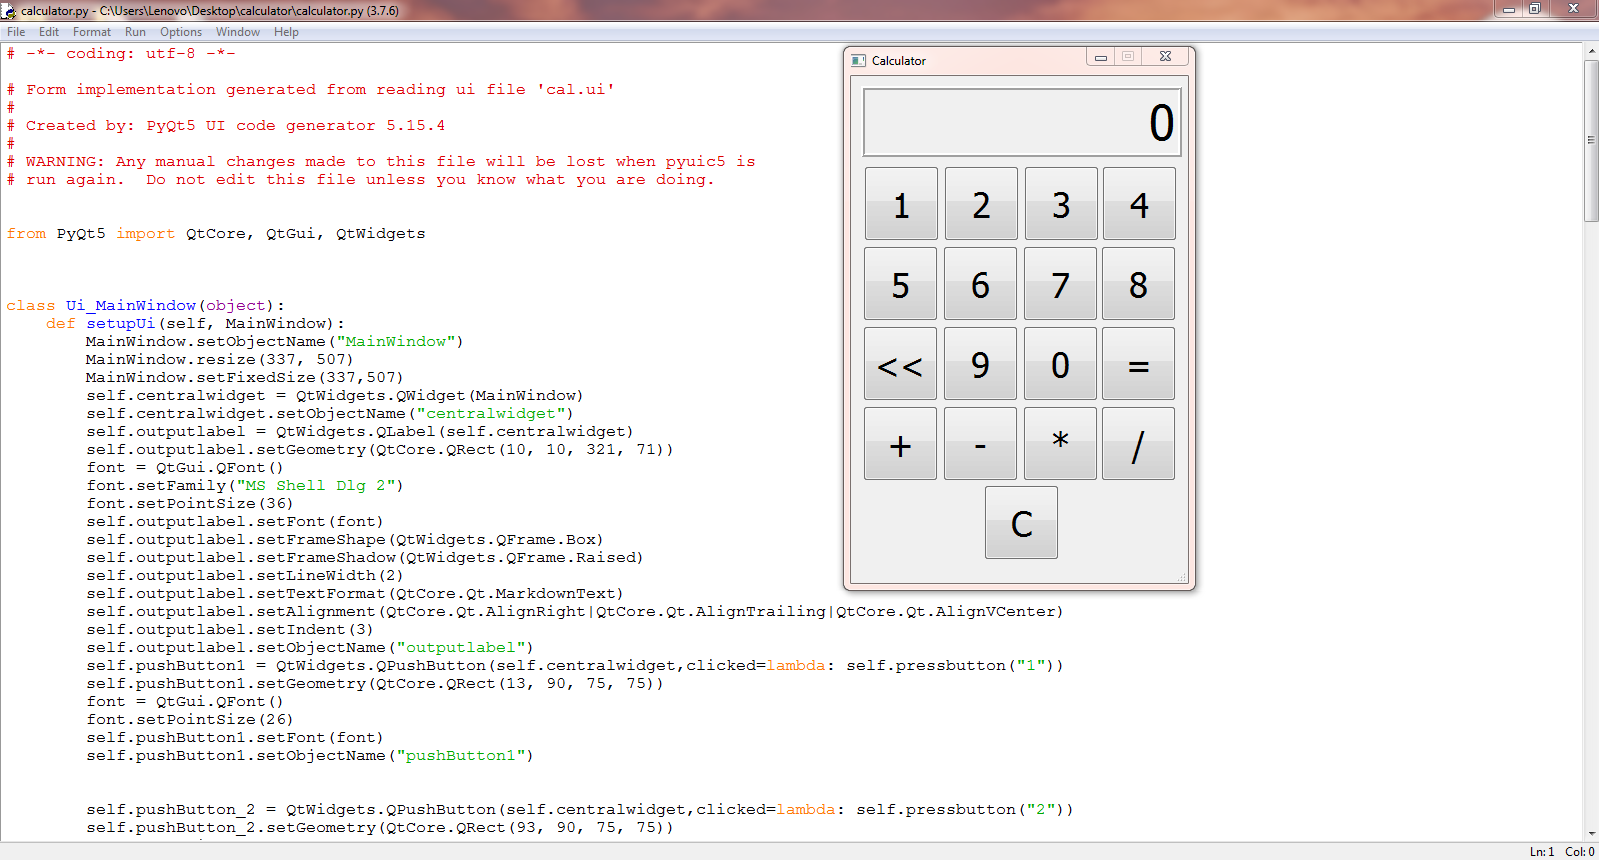Click the 'def setupUi' line

point(195,324)
